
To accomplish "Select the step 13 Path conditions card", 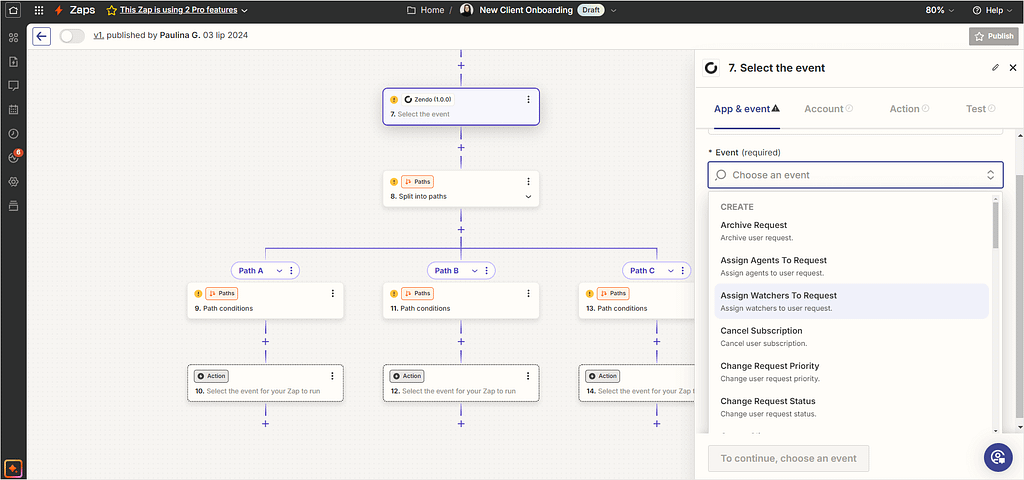I will click(x=637, y=300).
